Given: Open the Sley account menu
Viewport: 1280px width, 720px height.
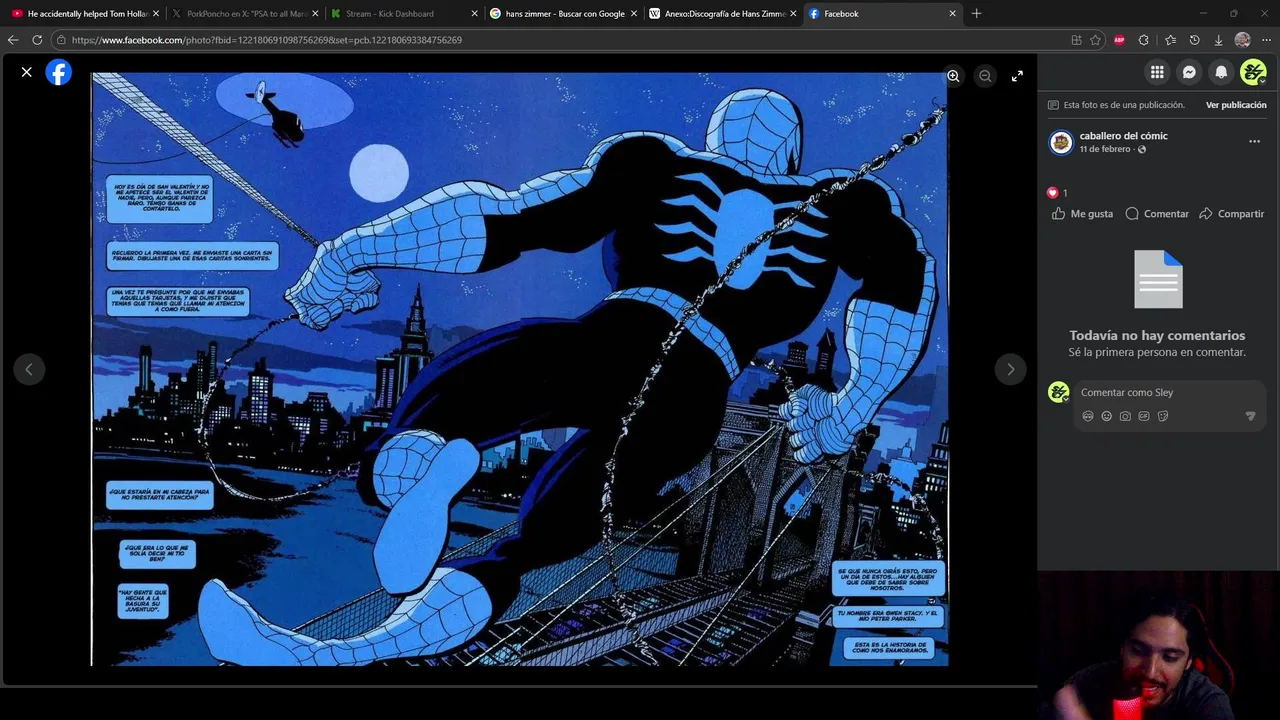Looking at the screenshot, I should 1253,72.
